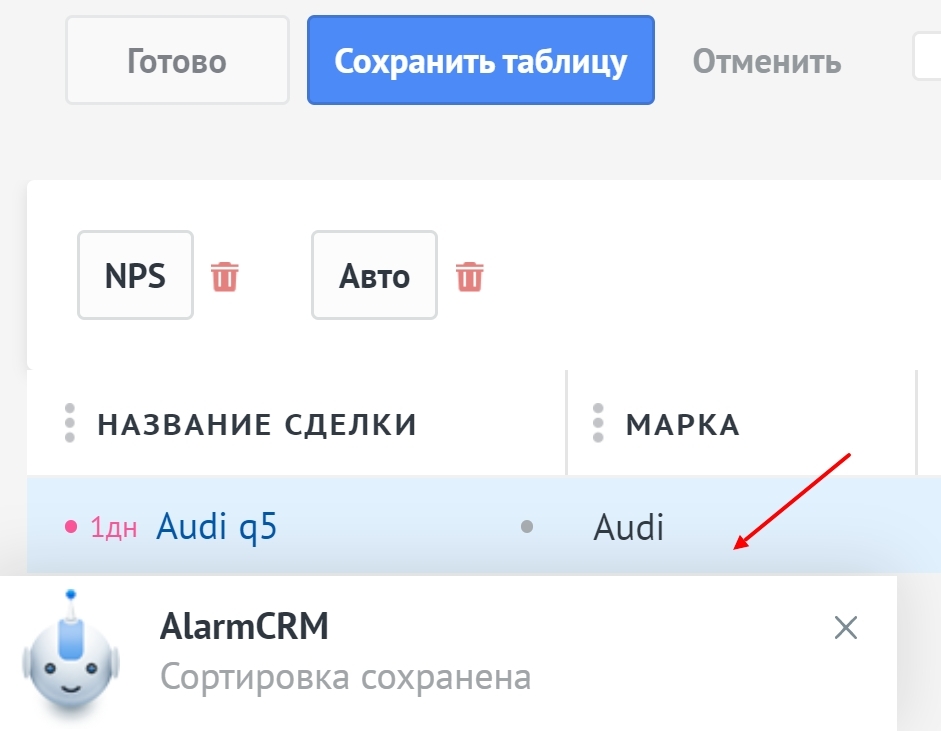Dismiss the AlarmCRM notification with X
Image resolution: width=941 pixels, height=731 pixels.
[x=846, y=628]
